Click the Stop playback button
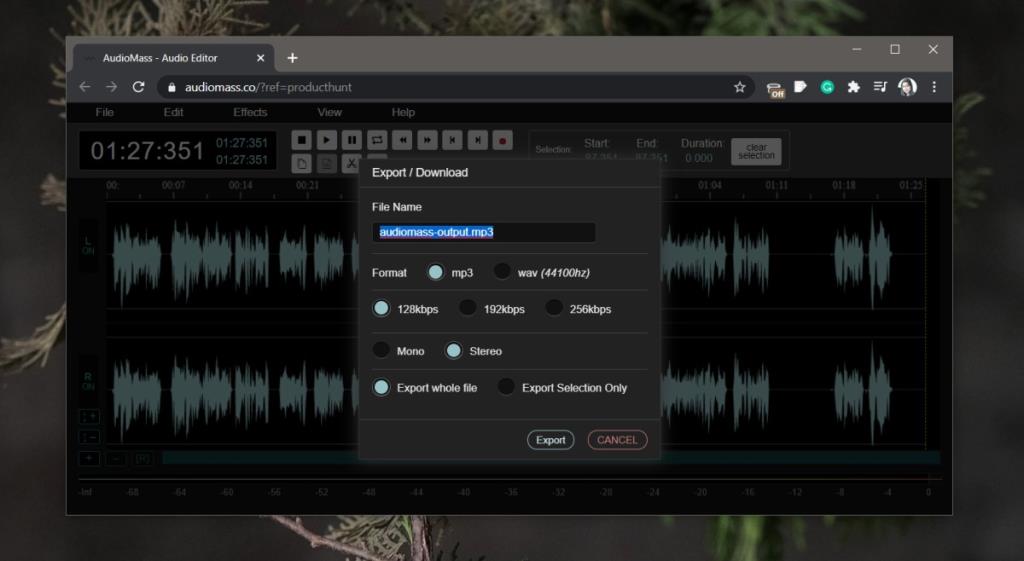The height and width of the screenshot is (561, 1024). (x=302, y=141)
